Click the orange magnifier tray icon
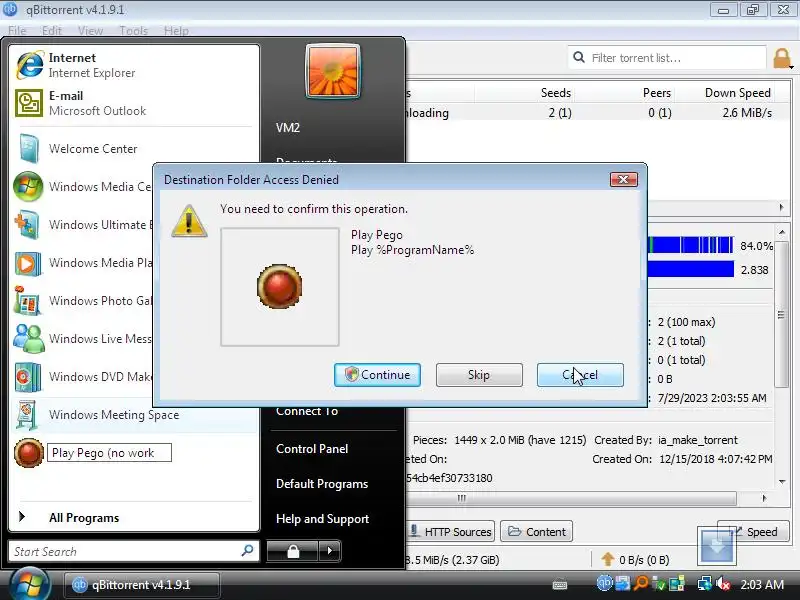Viewport: 800px width, 600px height. [641, 583]
